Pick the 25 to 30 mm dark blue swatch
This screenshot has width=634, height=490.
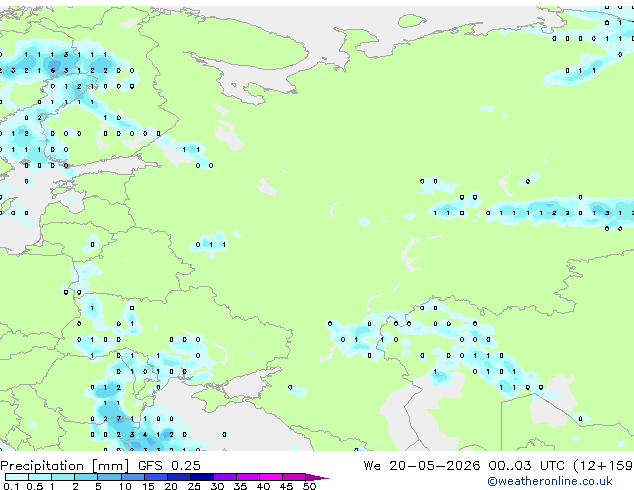tap(201, 477)
